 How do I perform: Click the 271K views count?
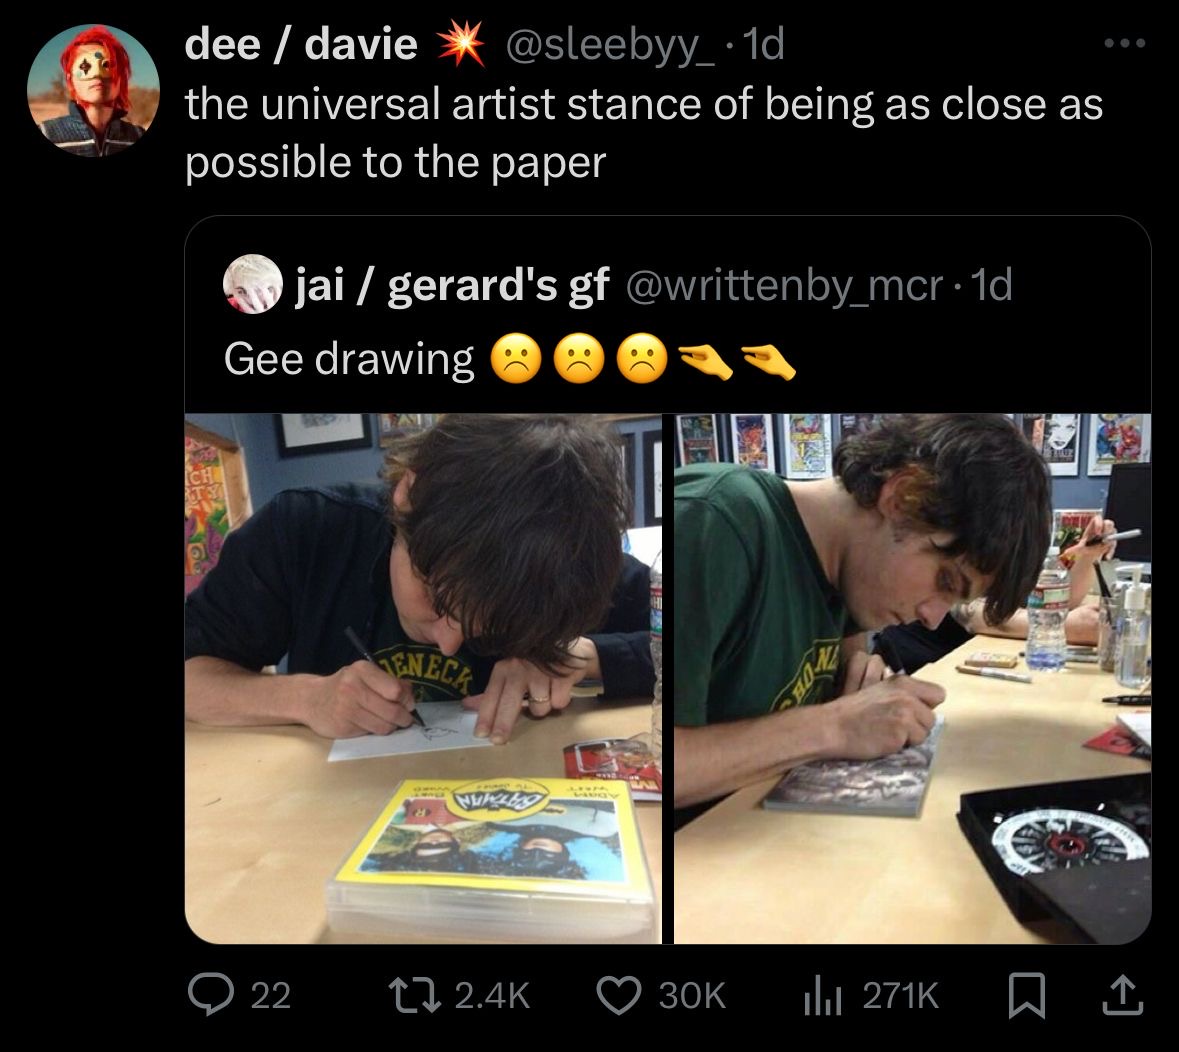point(900,996)
